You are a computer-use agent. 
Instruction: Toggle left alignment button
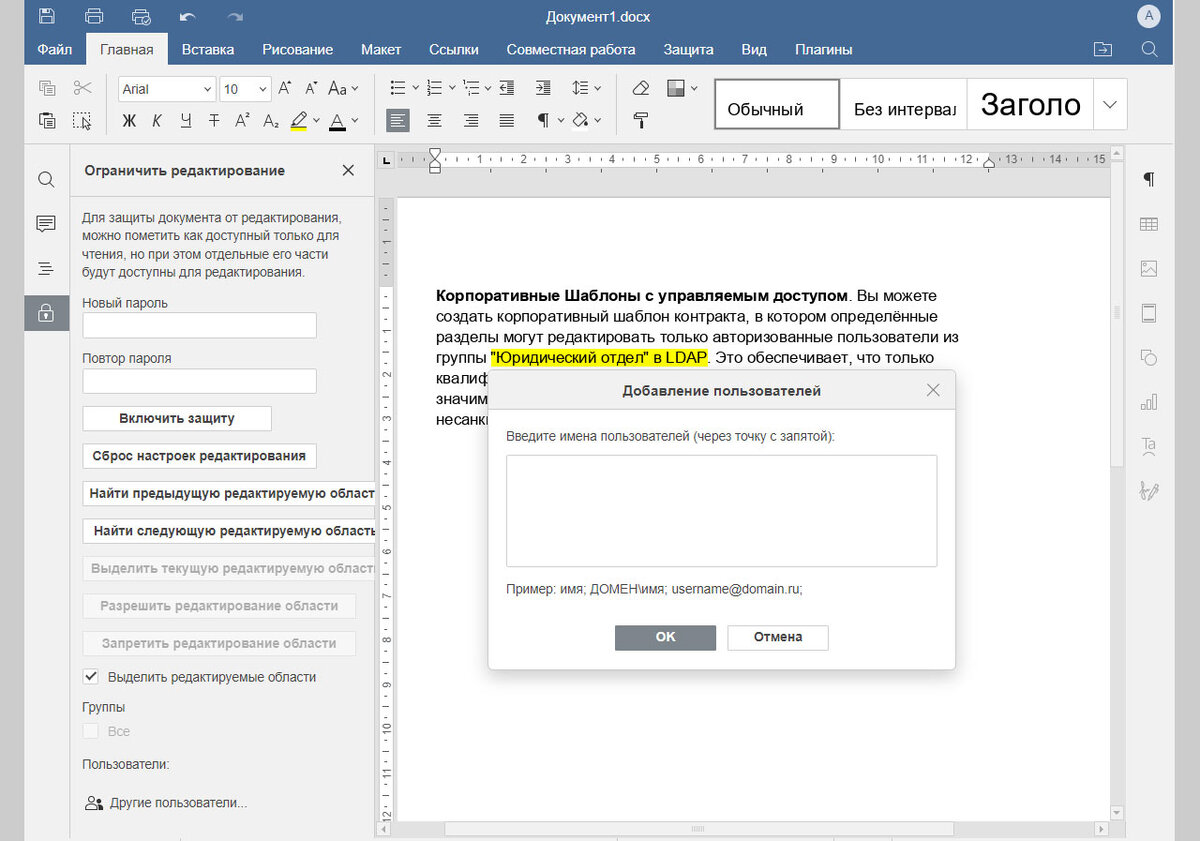398,121
